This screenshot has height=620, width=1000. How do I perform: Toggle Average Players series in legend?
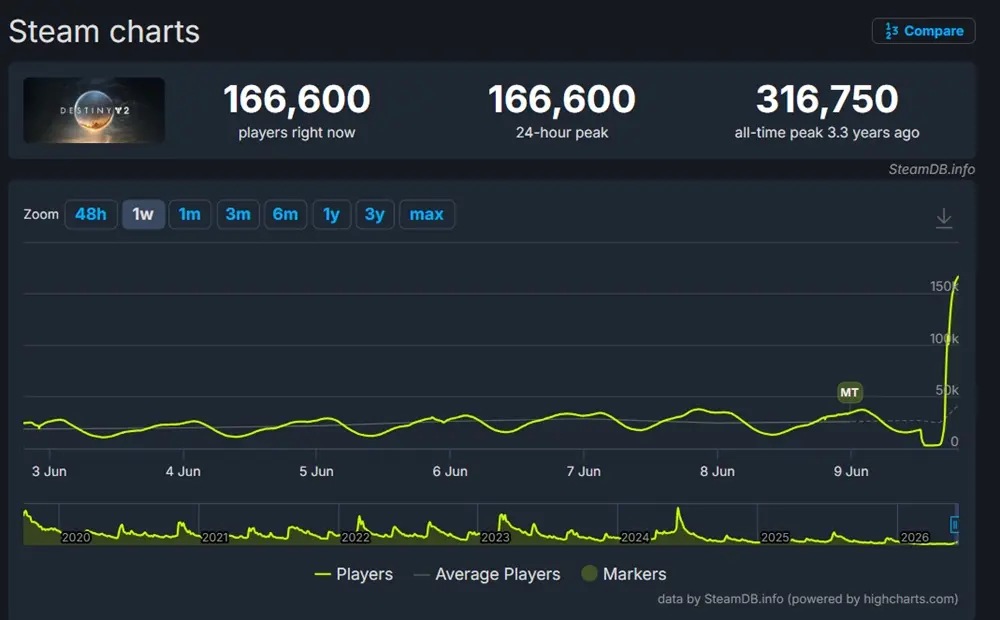487,574
